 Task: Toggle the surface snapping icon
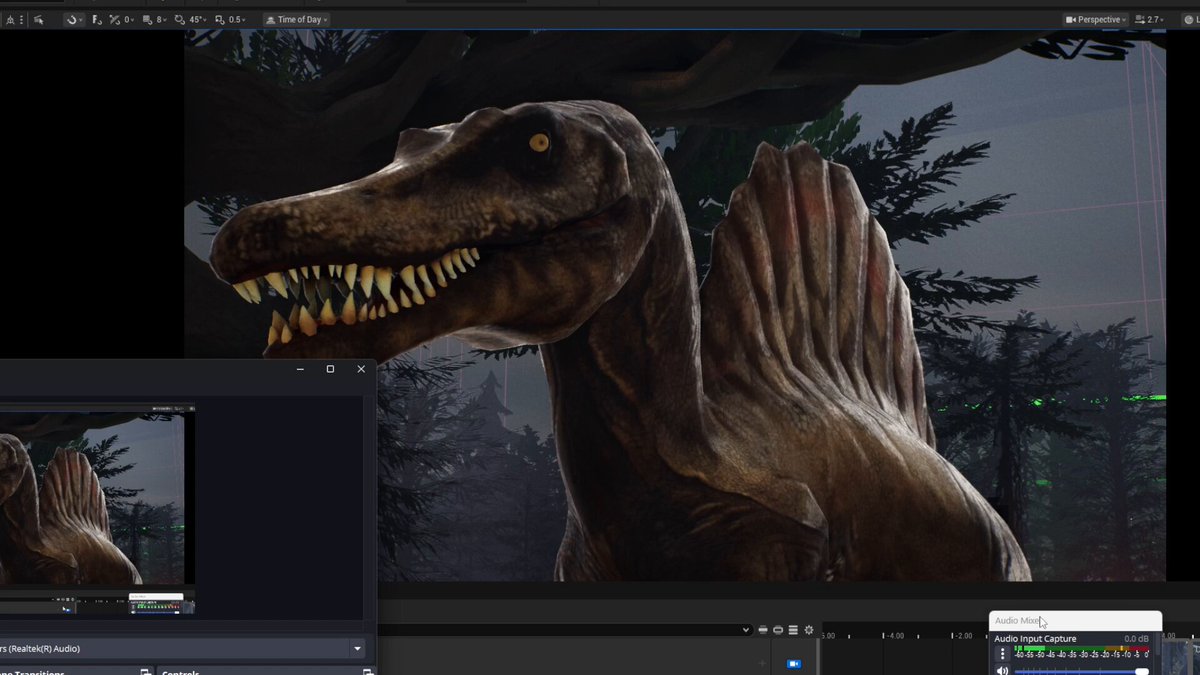[x=97, y=19]
